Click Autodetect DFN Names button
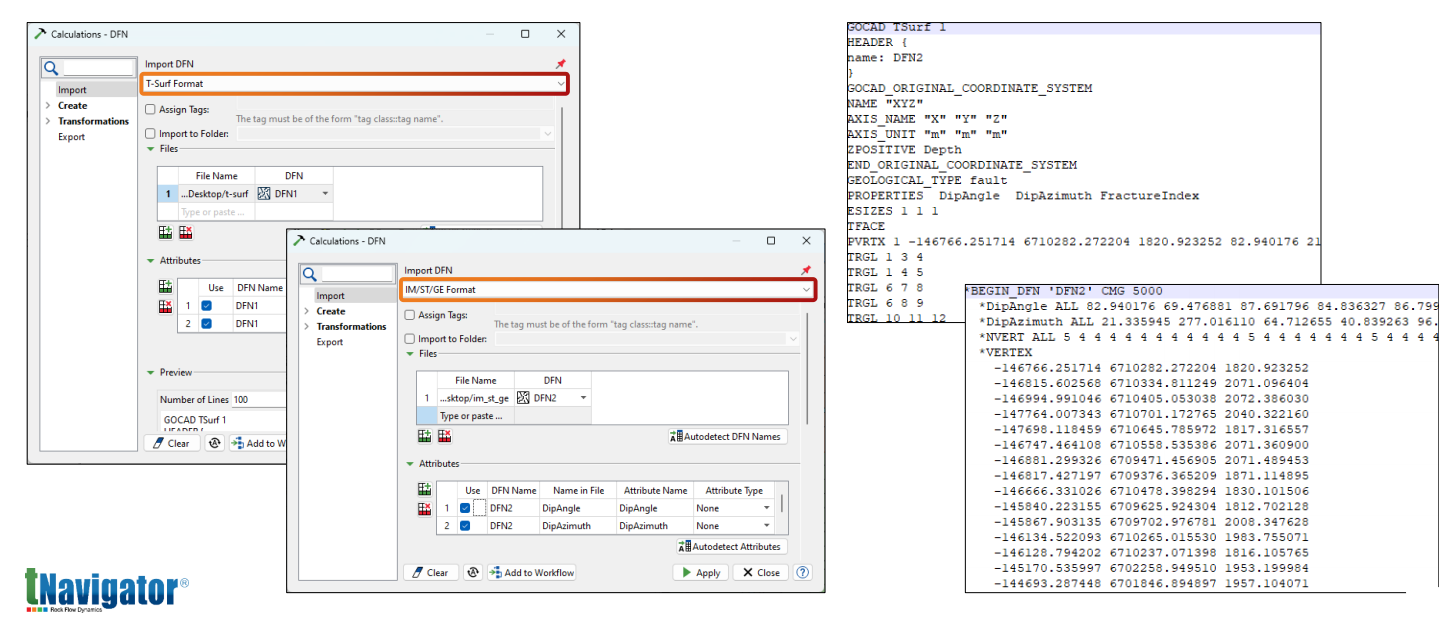Image resolution: width=1439 pixels, height=620 pixels. point(728,437)
